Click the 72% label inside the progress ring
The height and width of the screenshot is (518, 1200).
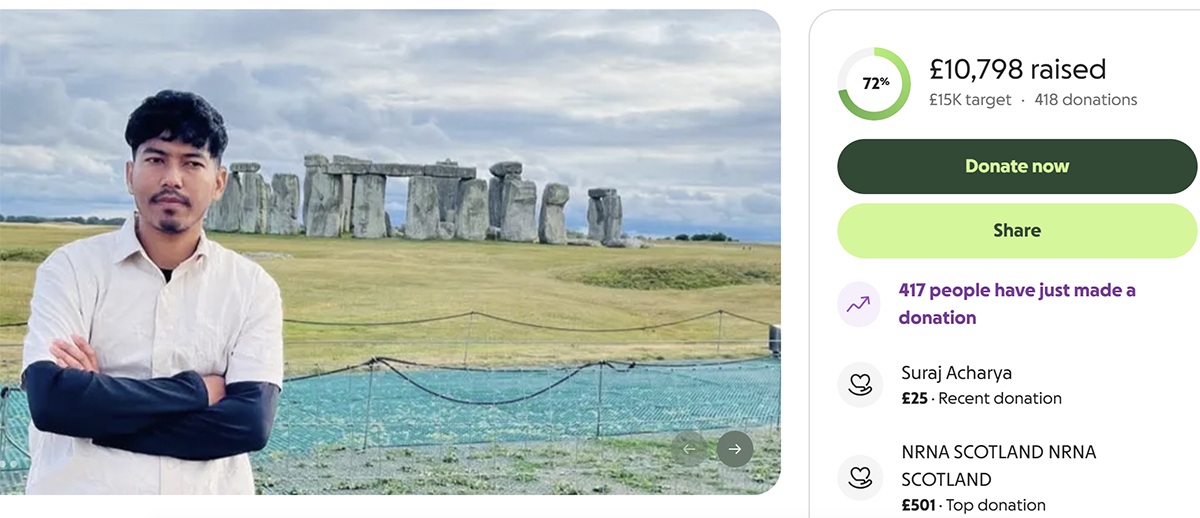click(x=876, y=83)
